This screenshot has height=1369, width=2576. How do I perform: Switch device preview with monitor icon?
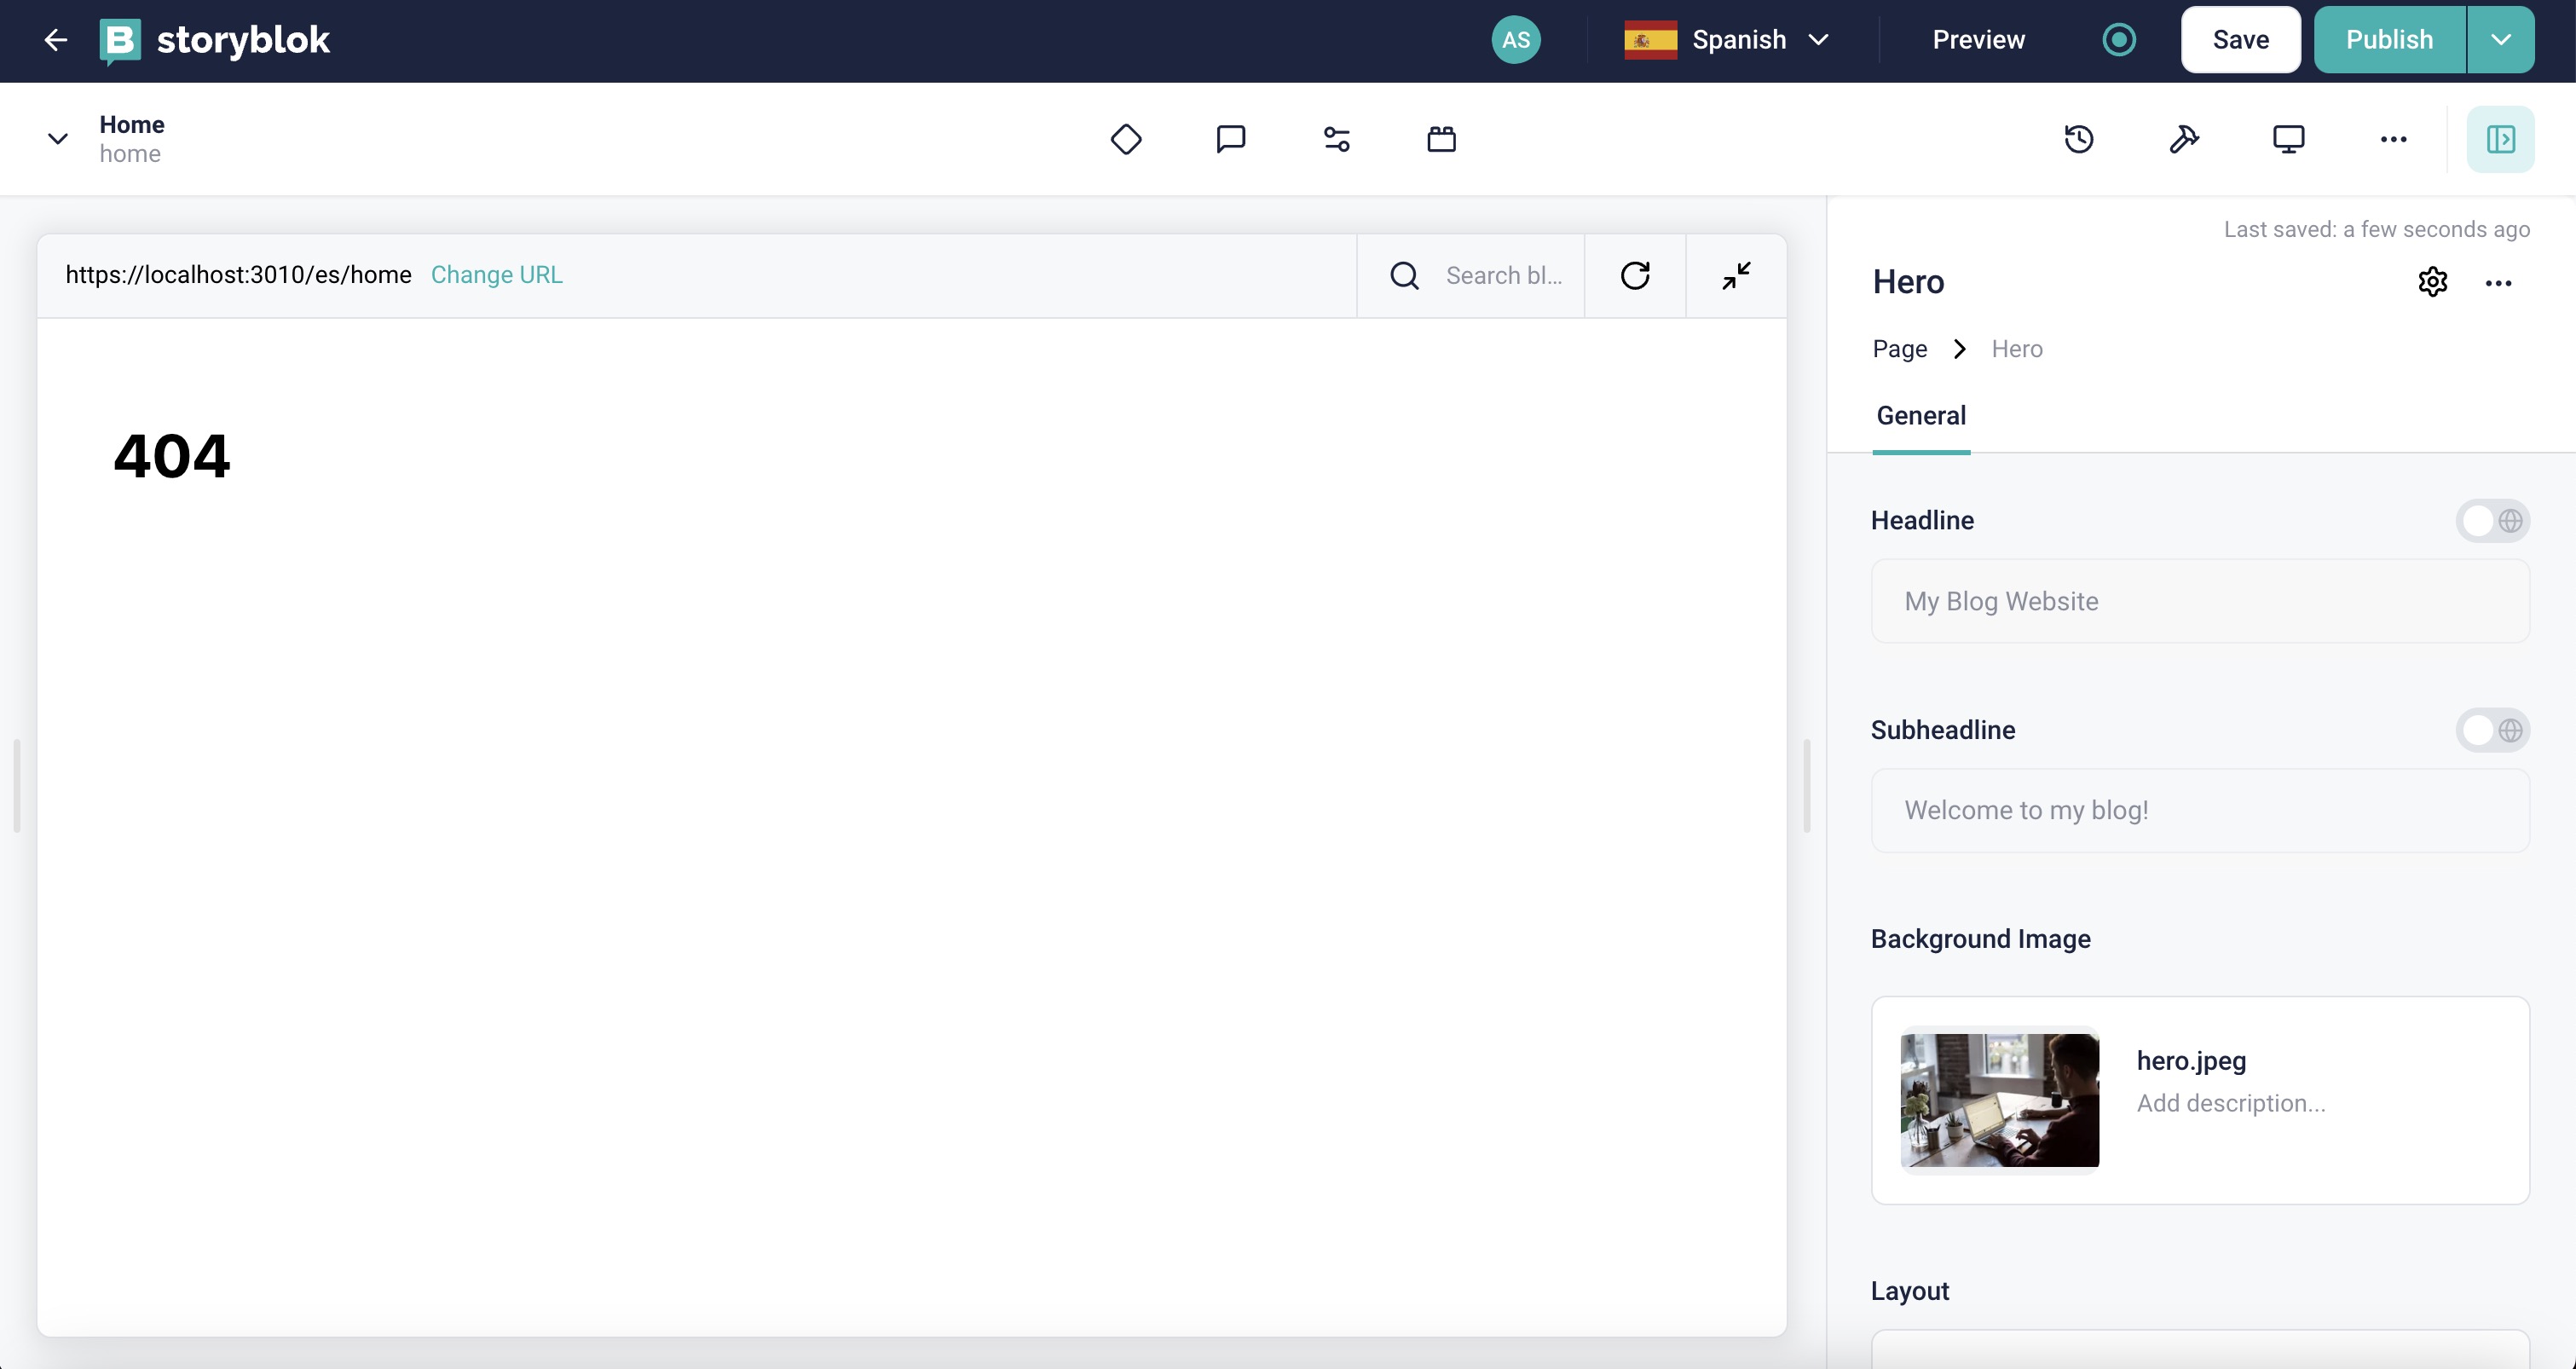point(2290,139)
